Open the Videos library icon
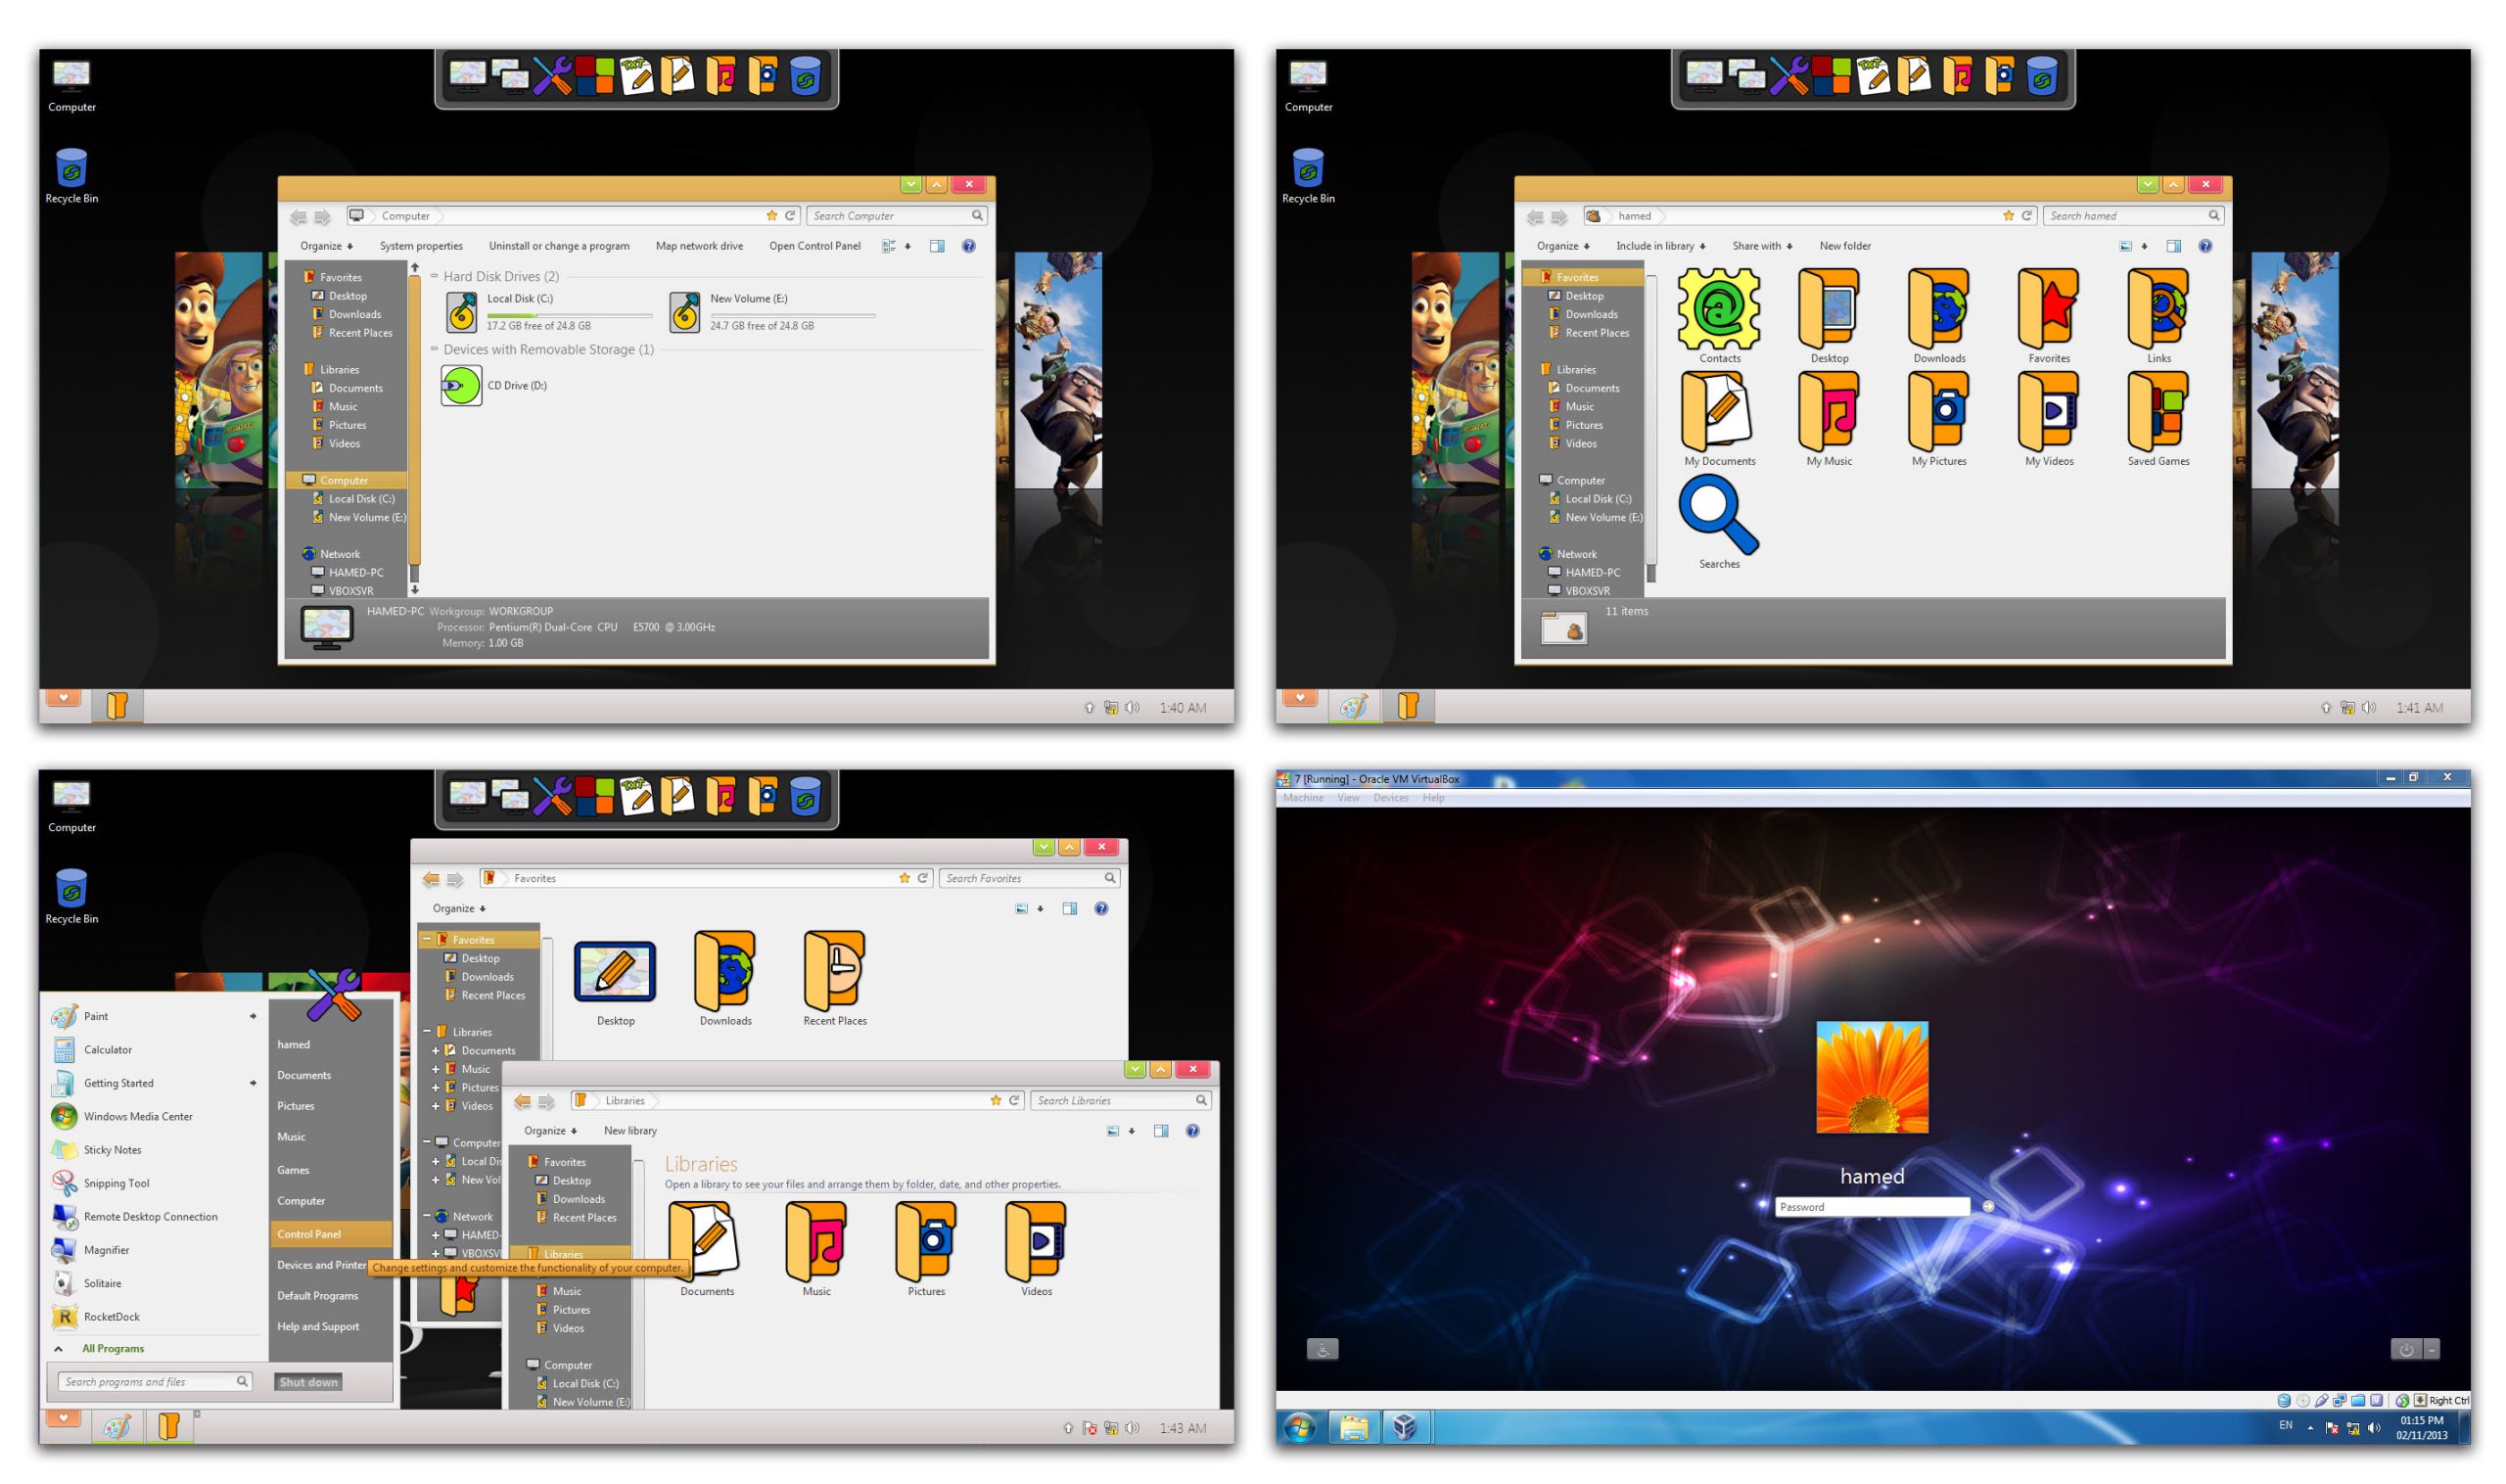The image size is (2506, 1484). coord(1036,1241)
